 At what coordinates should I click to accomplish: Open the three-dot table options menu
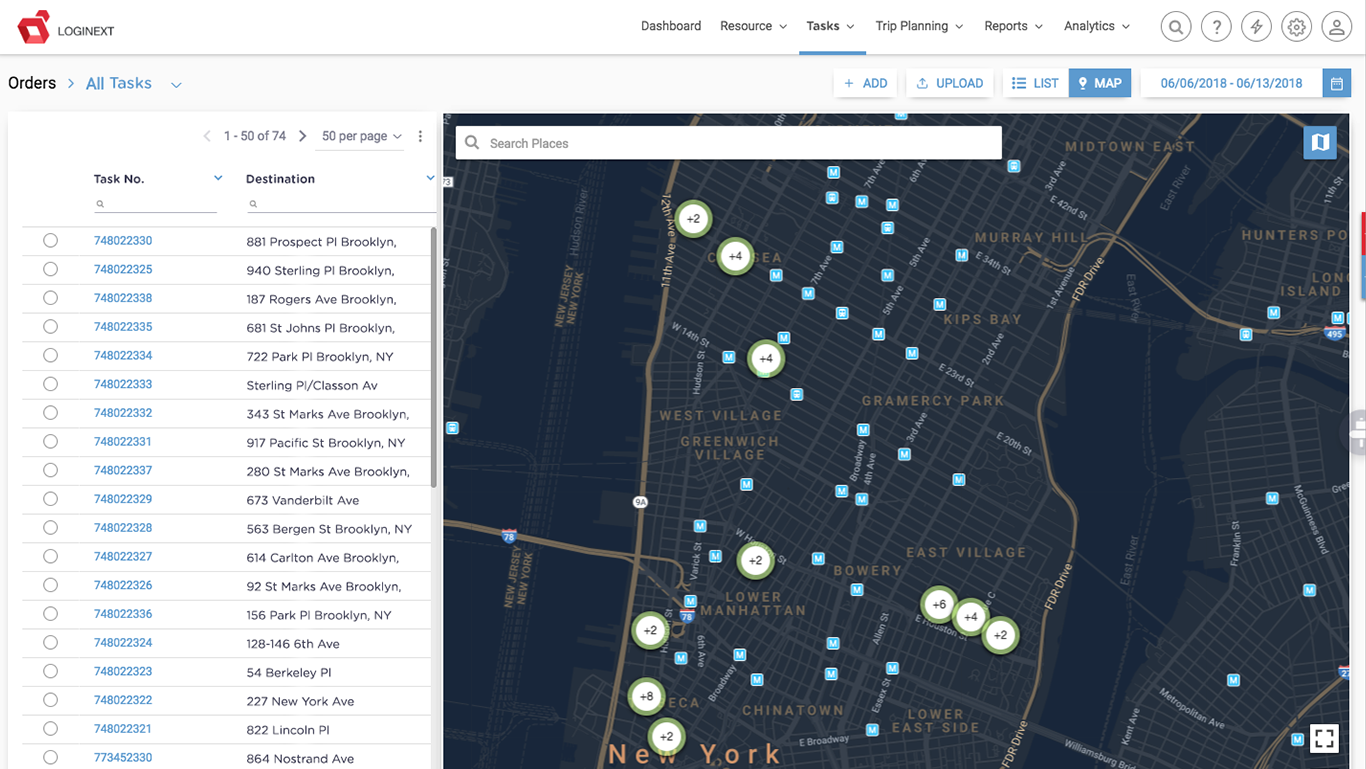(420, 136)
